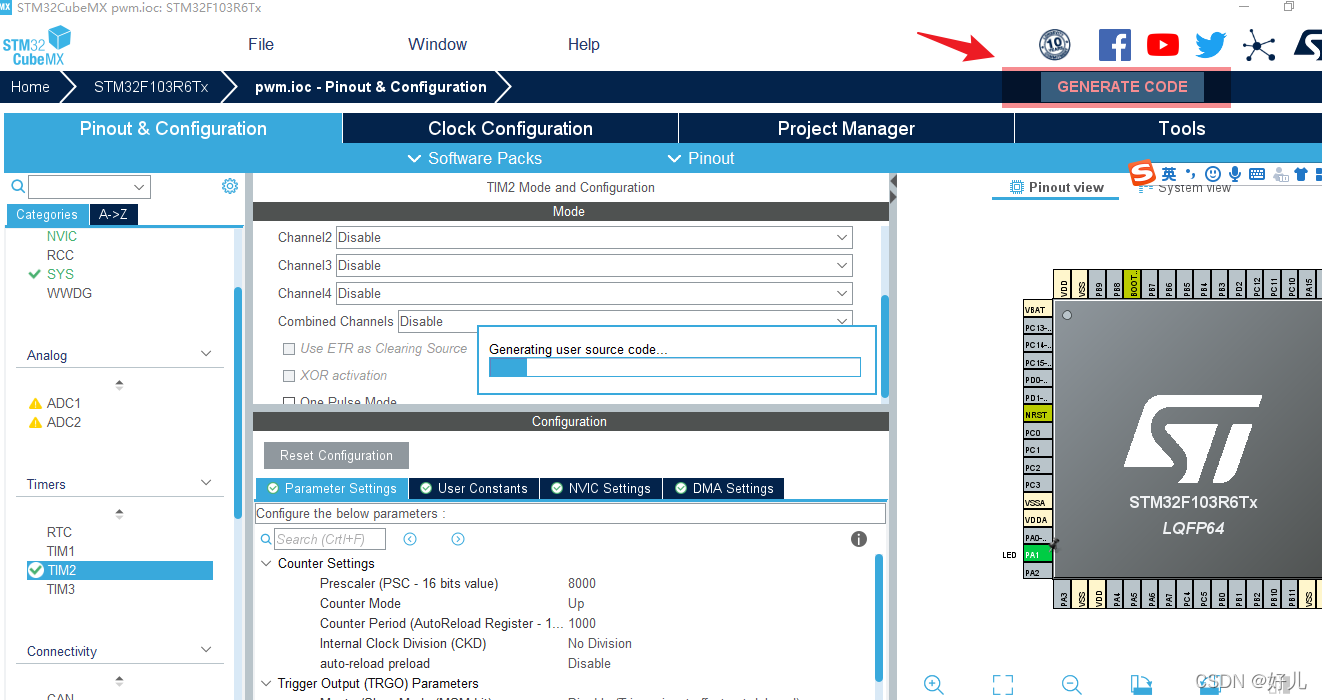Image resolution: width=1322 pixels, height=700 pixels.
Task: Open the Window menu
Action: click(x=438, y=44)
